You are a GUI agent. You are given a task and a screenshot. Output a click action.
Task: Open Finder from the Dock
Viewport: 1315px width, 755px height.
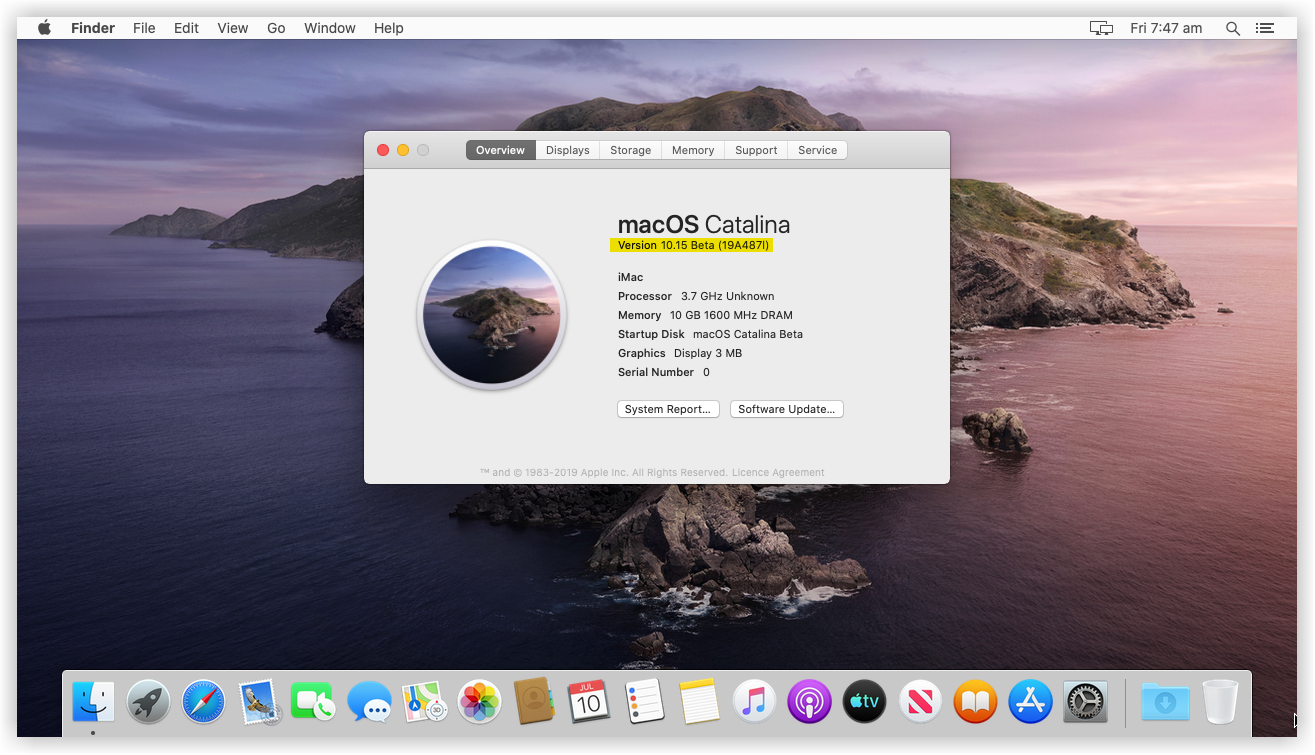pyautogui.click(x=93, y=701)
